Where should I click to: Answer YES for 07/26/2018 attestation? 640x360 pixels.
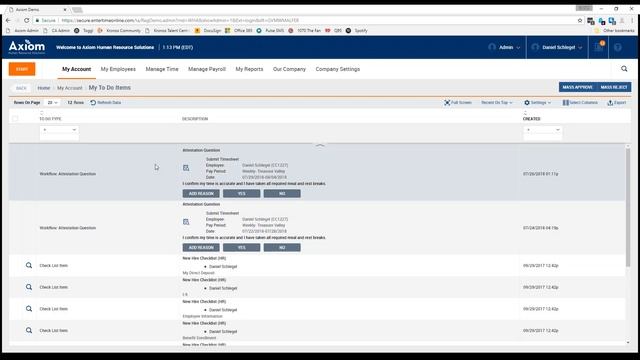coord(242,193)
